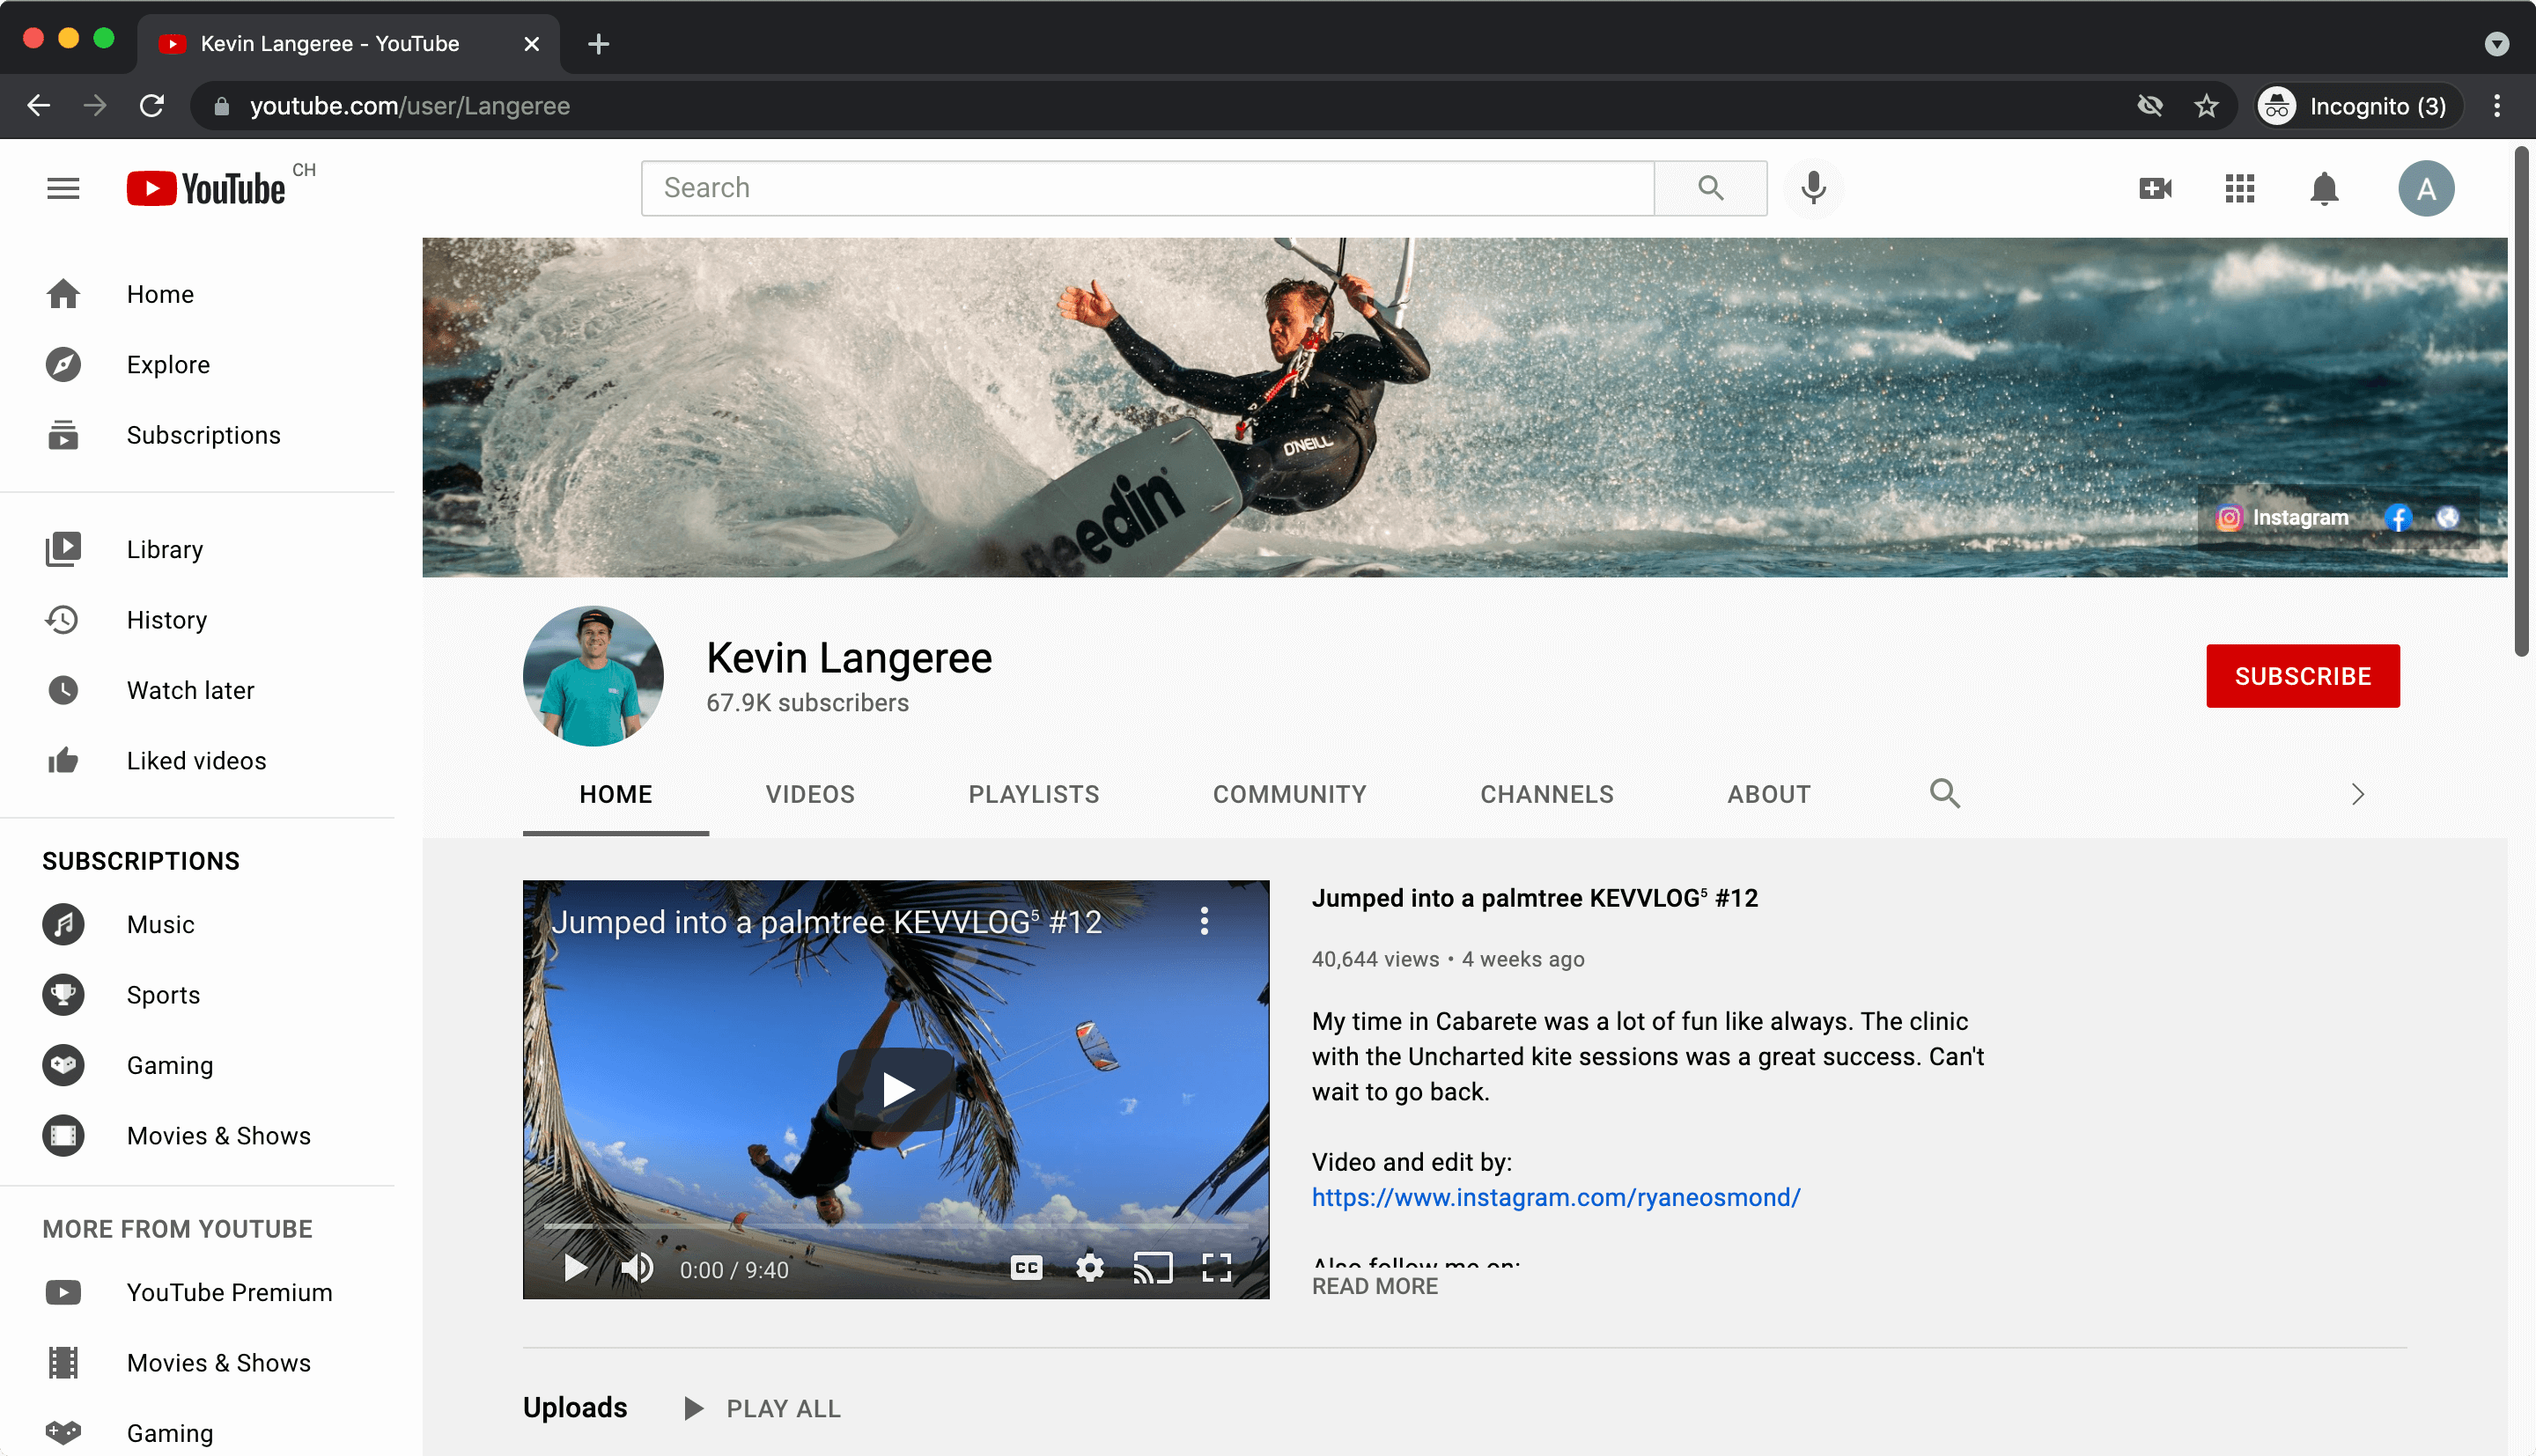Open the Facebook icon on the banner
Screen dimensions: 2536x1456
(x=2397, y=517)
